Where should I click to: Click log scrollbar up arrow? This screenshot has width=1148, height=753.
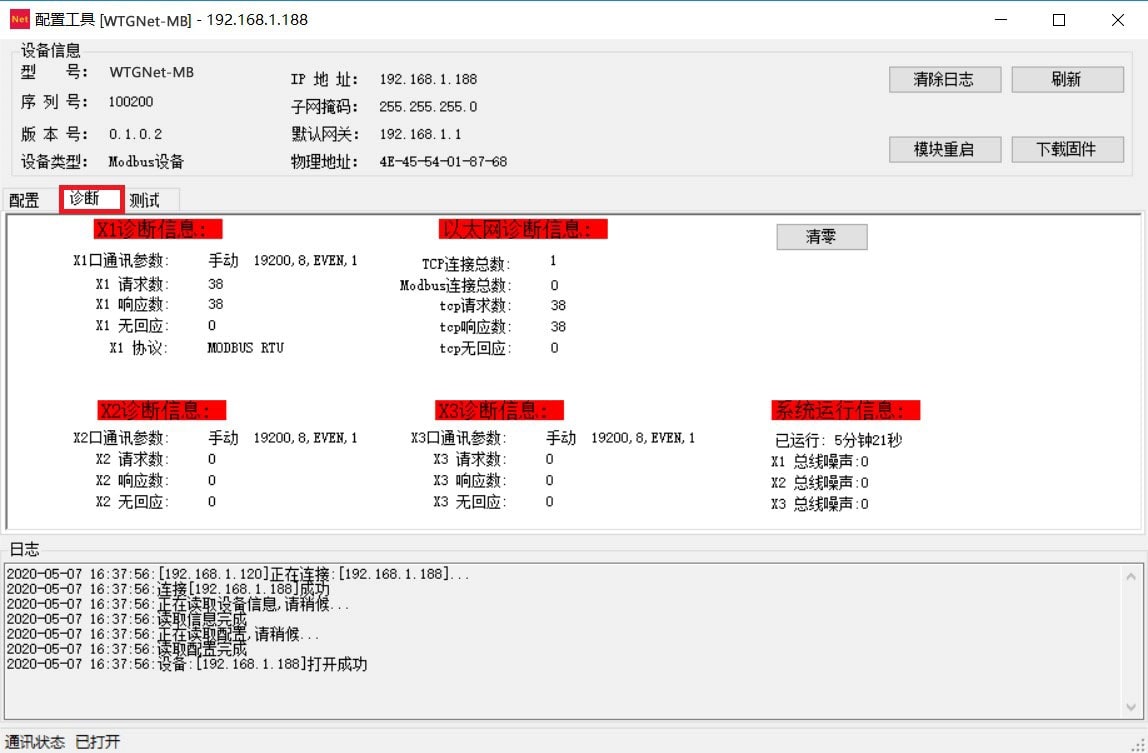1132,577
